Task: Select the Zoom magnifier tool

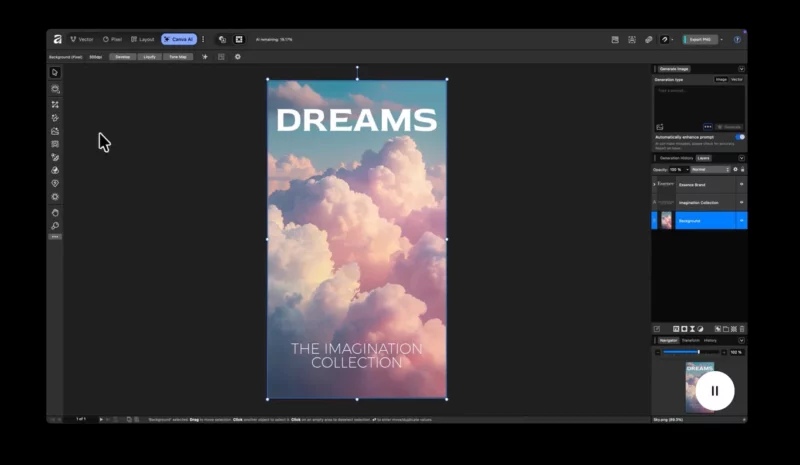Action: coord(55,226)
